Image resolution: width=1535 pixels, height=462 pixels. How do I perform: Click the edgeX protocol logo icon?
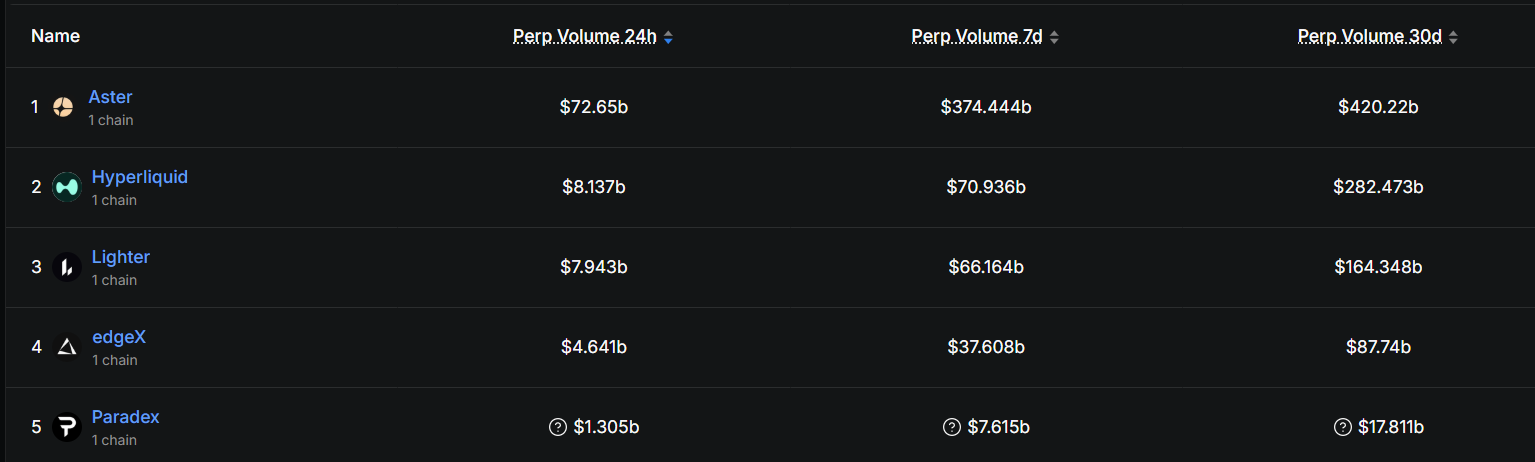pyautogui.click(x=66, y=347)
